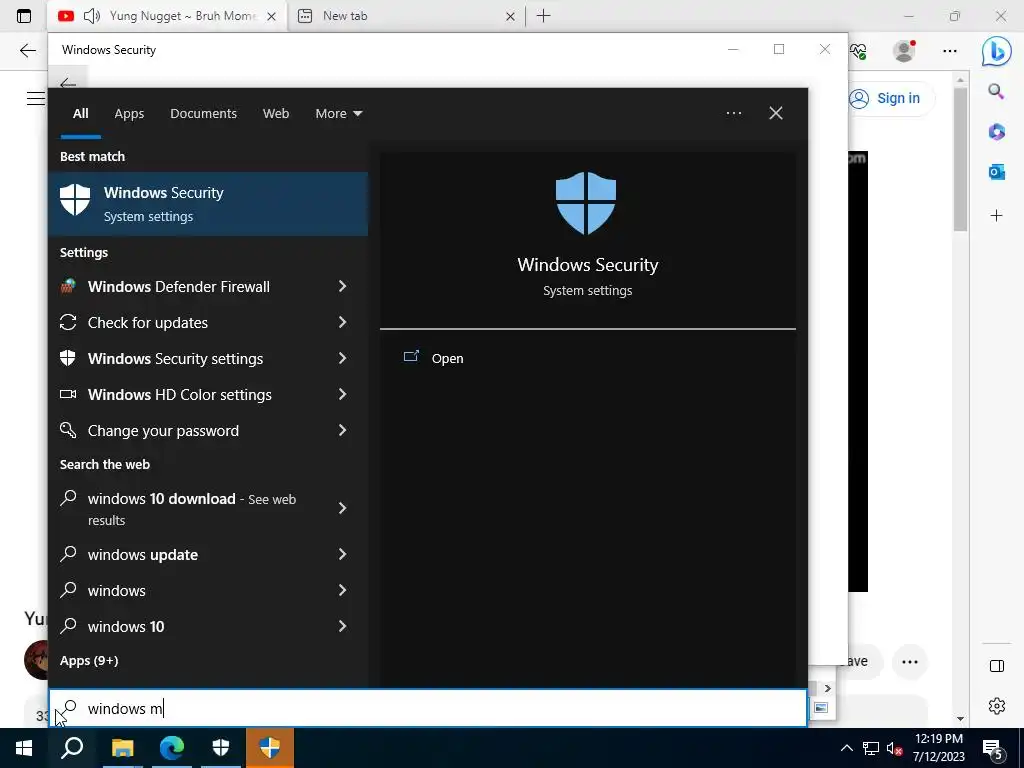The height and width of the screenshot is (768, 1024).
Task: Open clock showing 12:19 PM
Action: pyautogui.click(x=938, y=748)
